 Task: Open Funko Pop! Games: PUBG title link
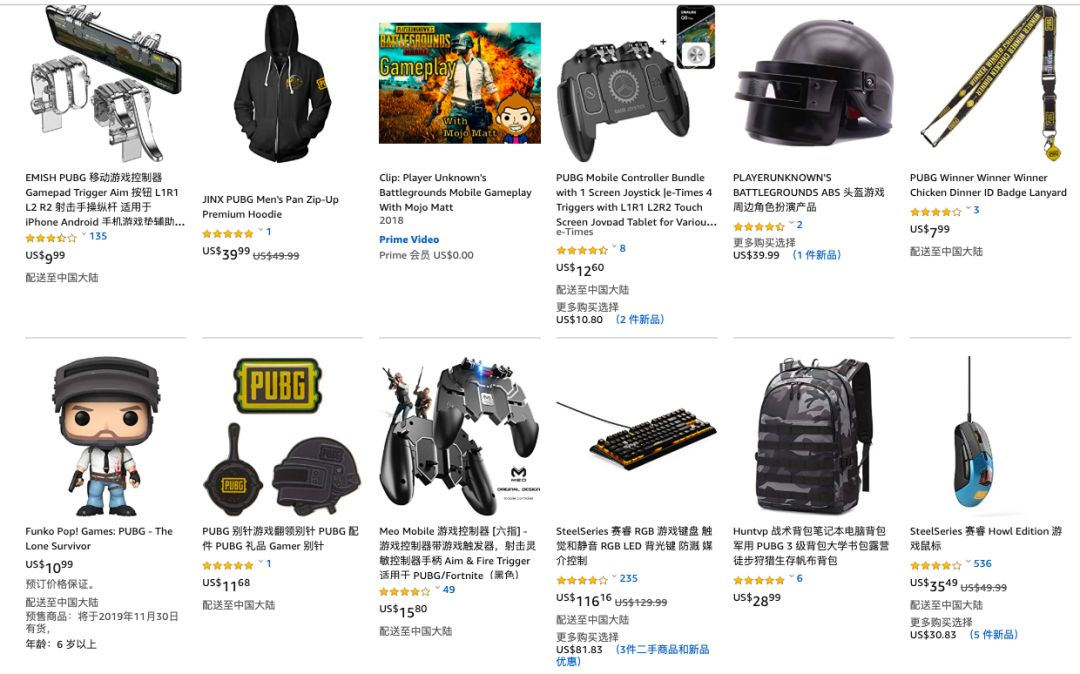point(99,539)
